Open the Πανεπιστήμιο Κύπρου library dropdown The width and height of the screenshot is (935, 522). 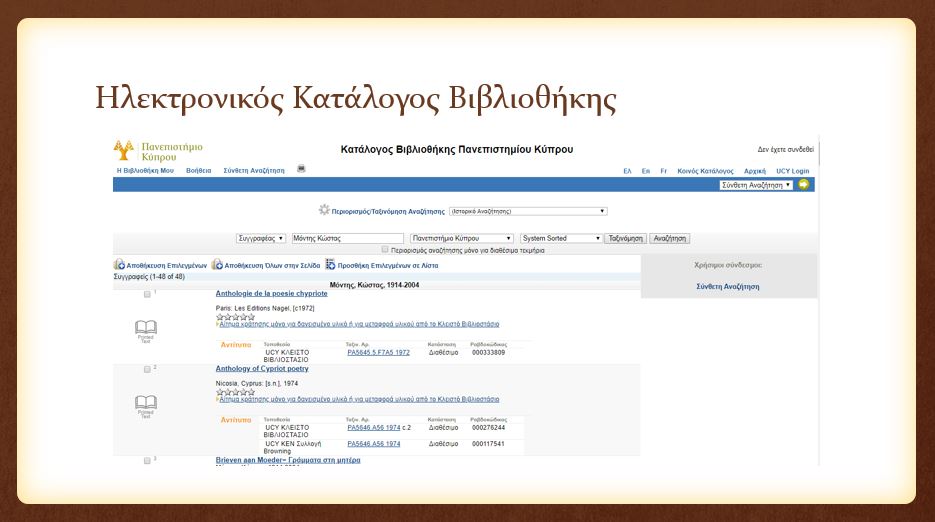click(462, 238)
